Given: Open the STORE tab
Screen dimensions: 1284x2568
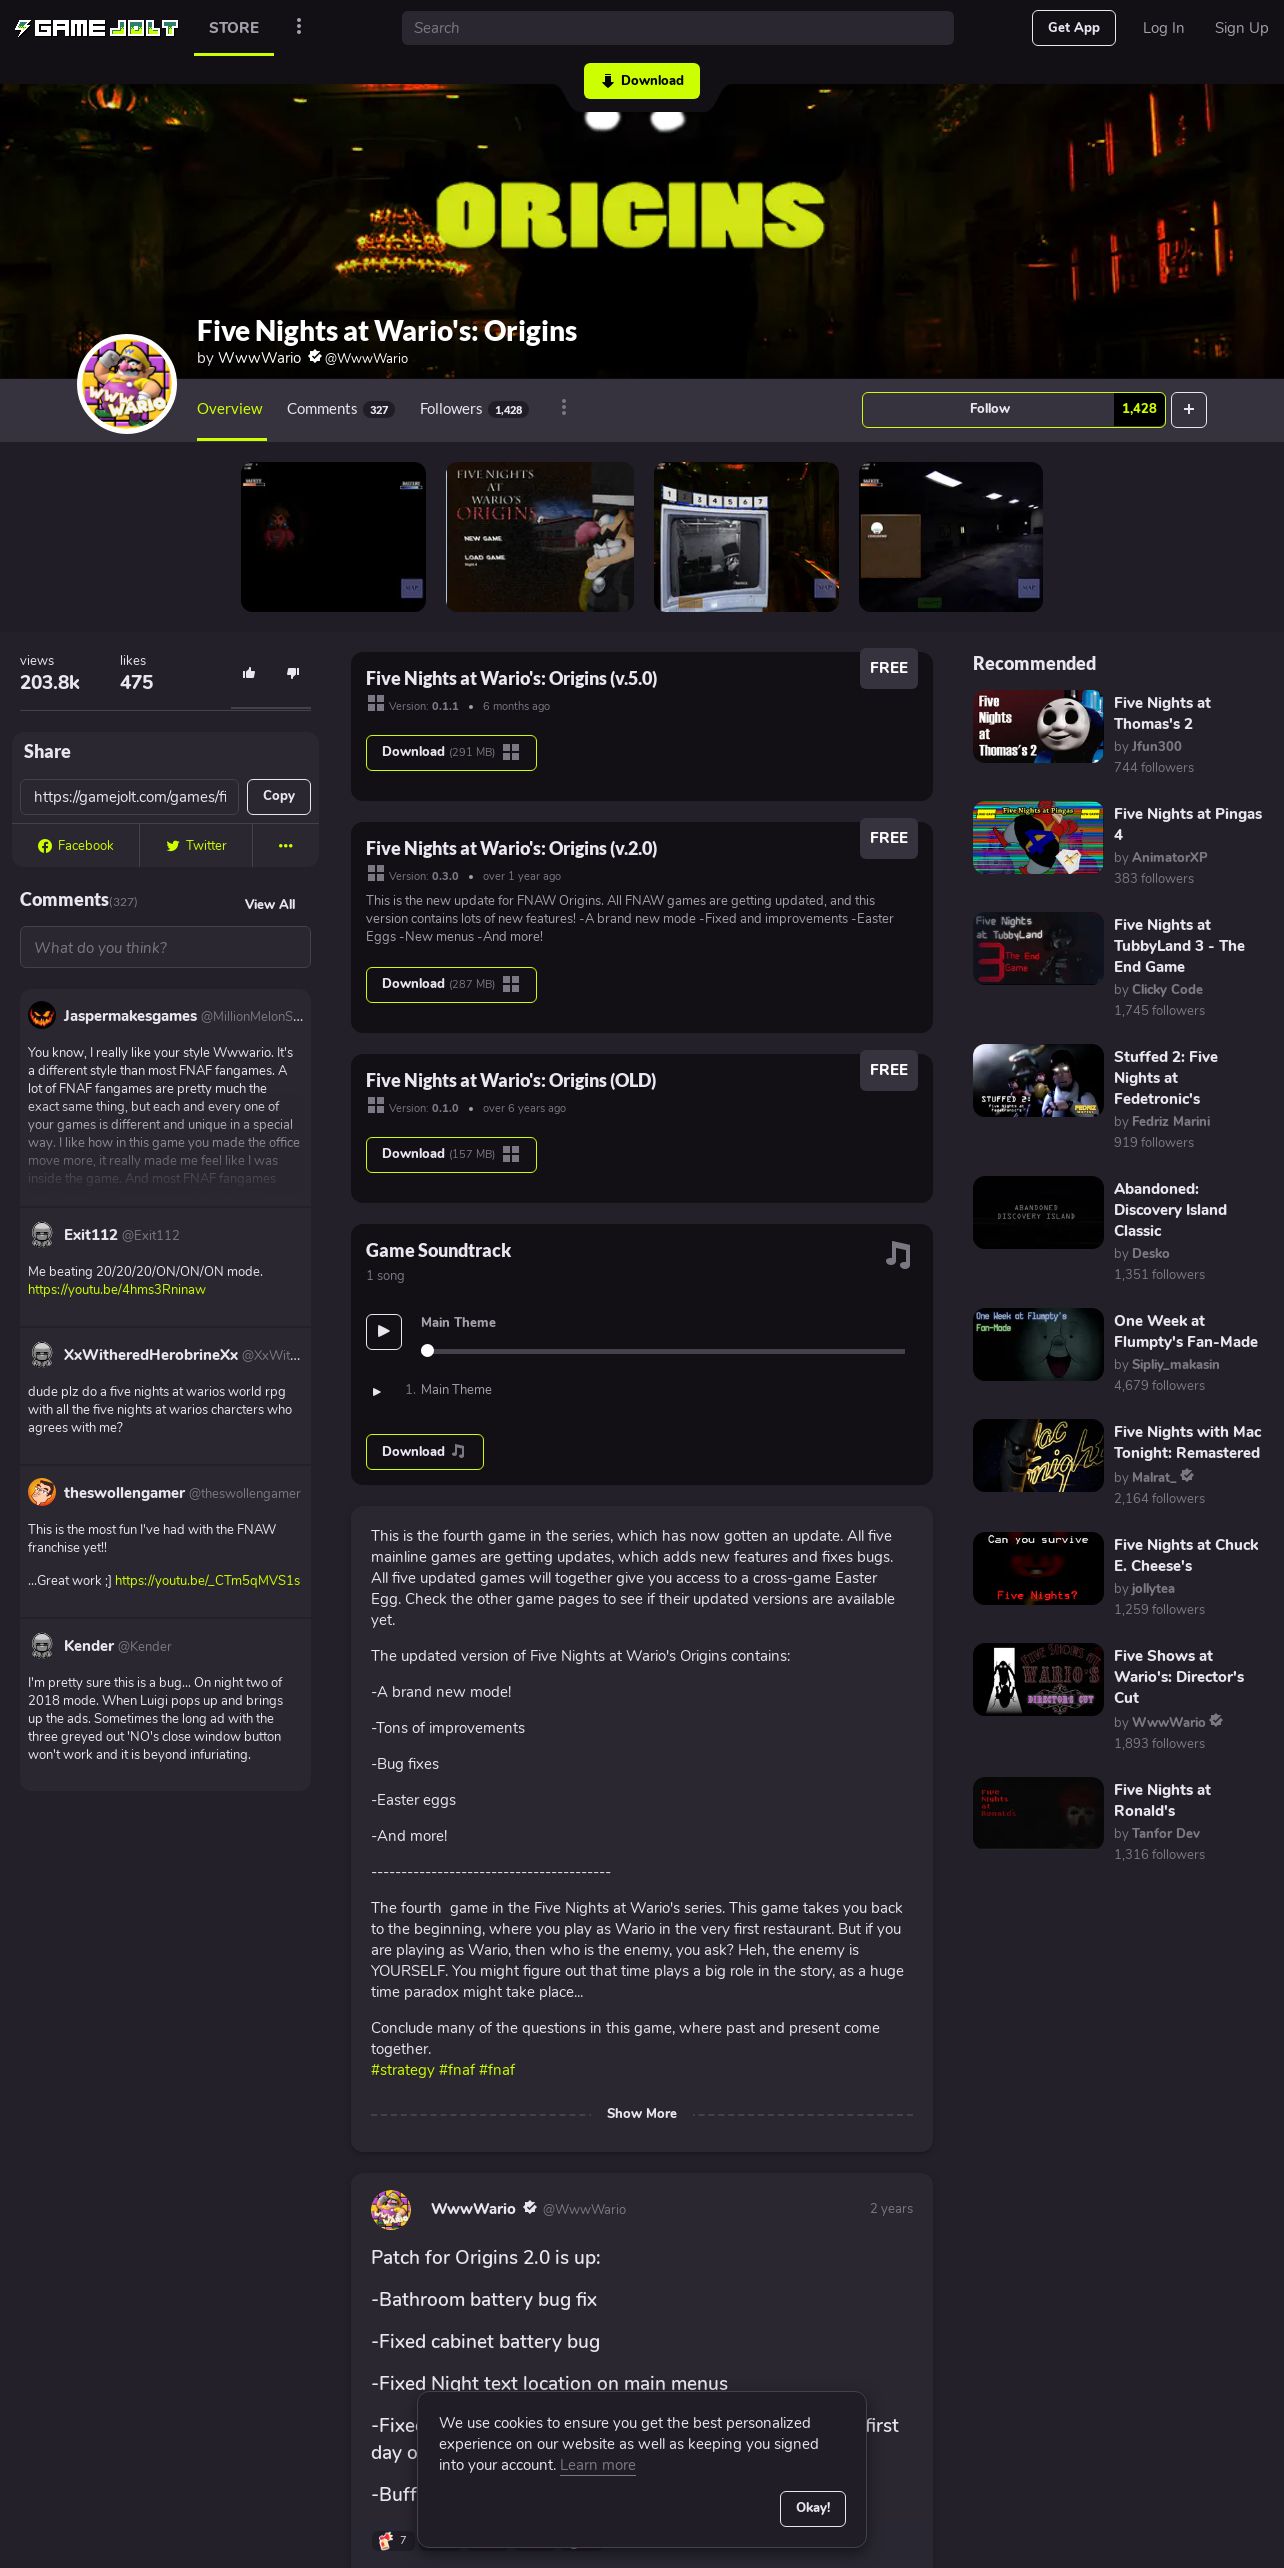Looking at the screenshot, I should [234, 28].
